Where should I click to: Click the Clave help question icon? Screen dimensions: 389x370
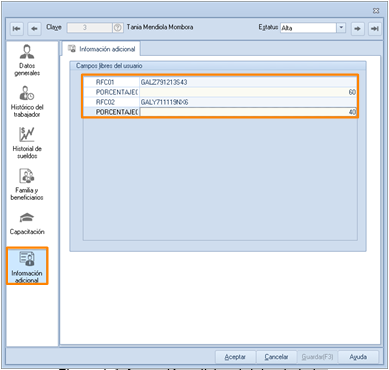click(117, 28)
